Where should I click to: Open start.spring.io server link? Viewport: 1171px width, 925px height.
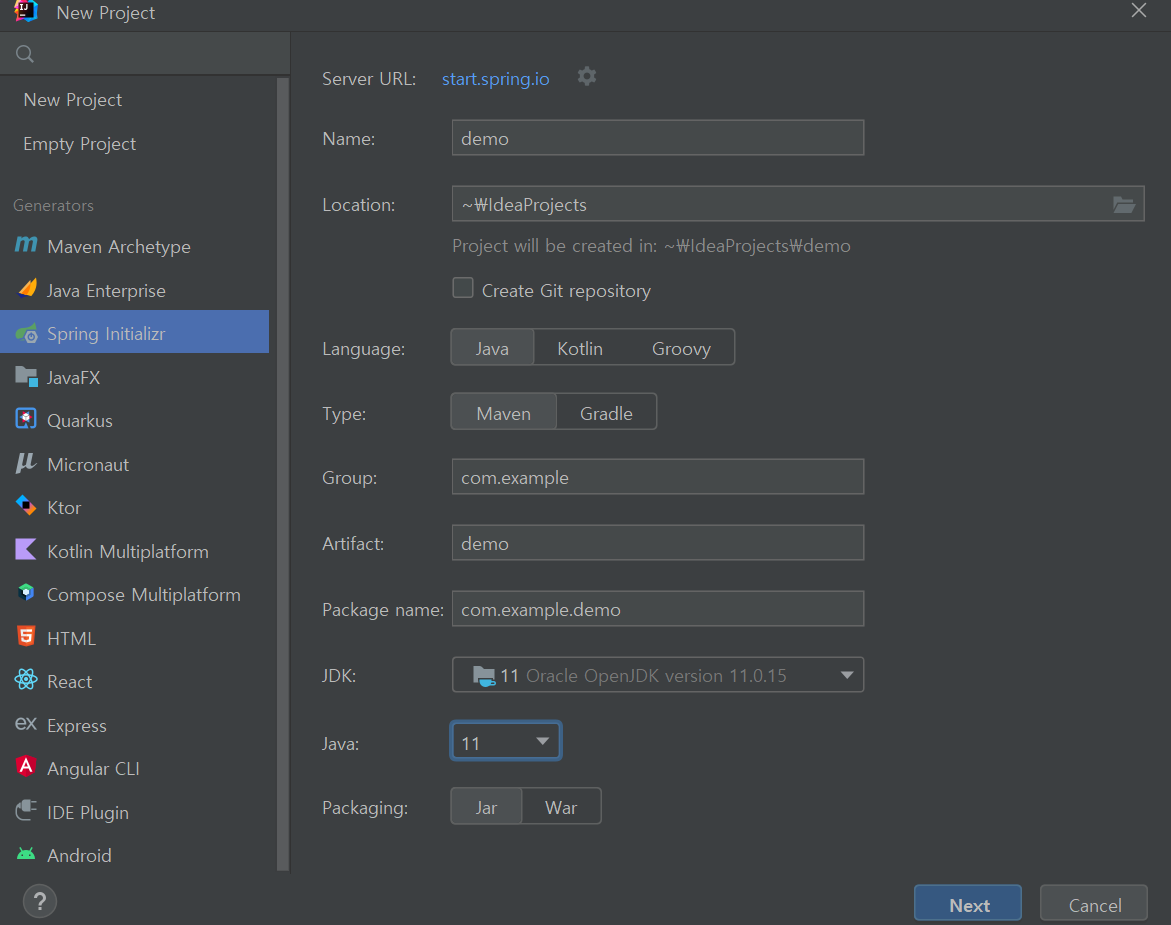[495, 78]
